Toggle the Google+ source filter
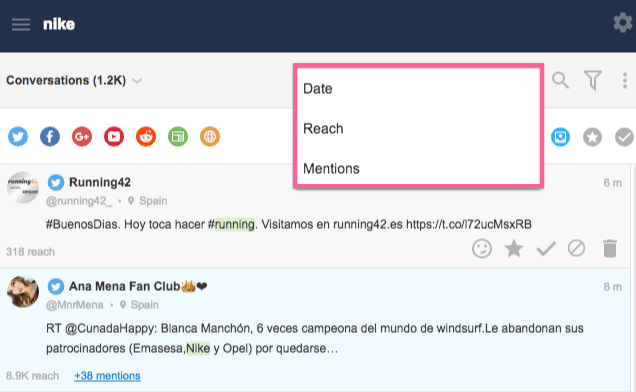Viewport: 636px width, 392px height. click(x=82, y=136)
